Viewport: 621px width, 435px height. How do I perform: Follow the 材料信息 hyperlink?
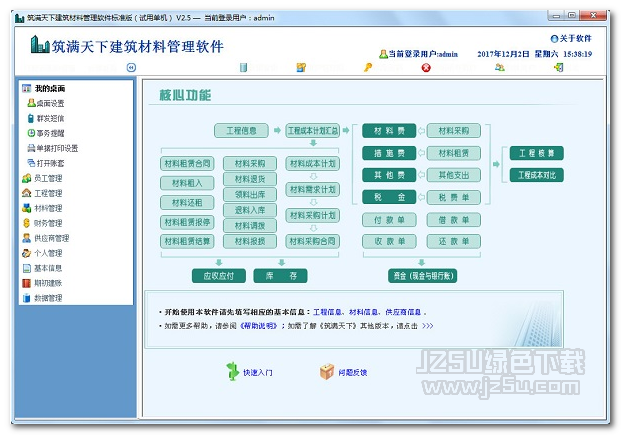pyautogui.click(x=363, y=312)
